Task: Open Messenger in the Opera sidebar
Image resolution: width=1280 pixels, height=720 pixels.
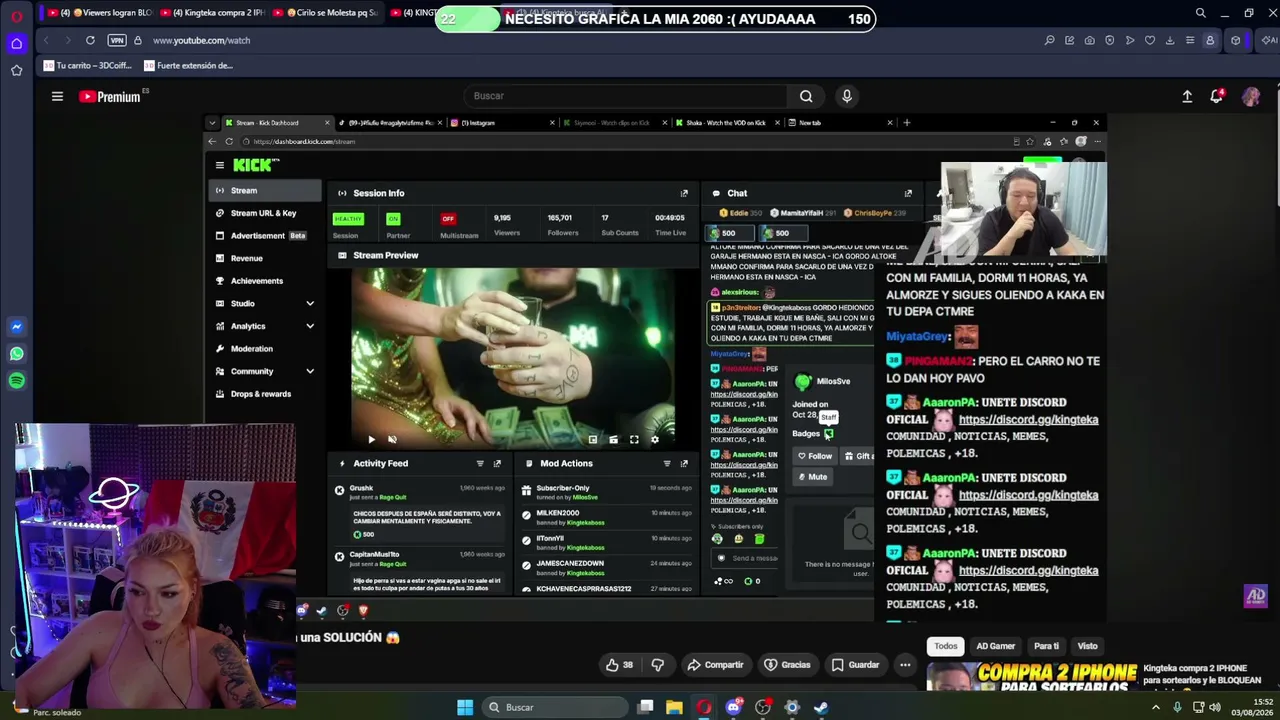Action: [x=16, y=327]
